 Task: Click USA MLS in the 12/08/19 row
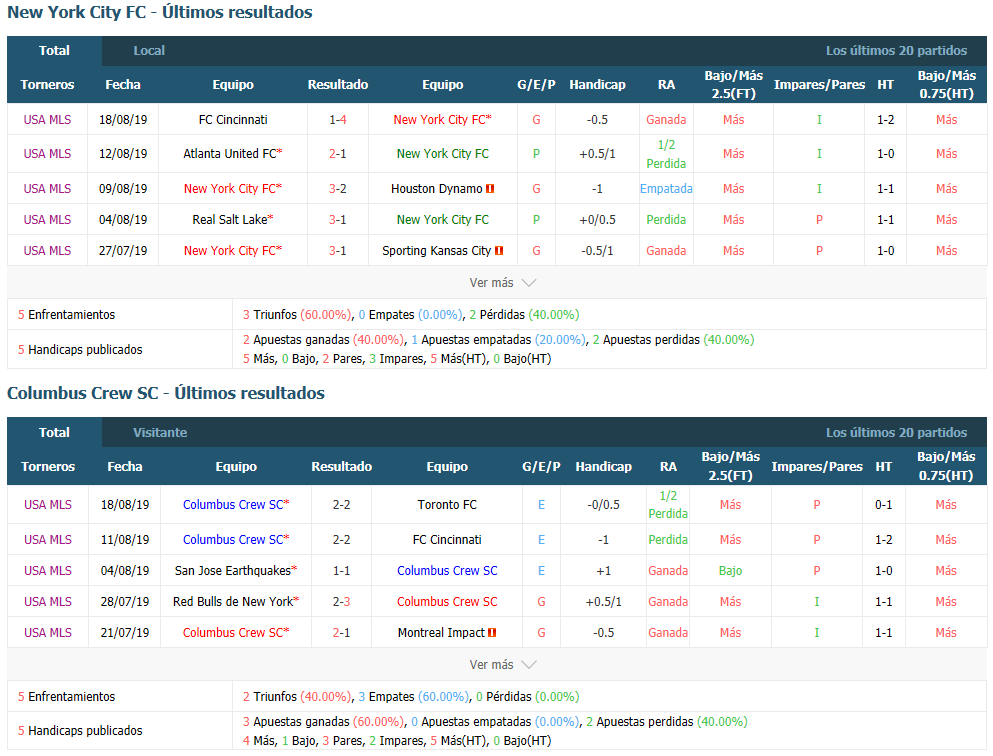(47, 154)
